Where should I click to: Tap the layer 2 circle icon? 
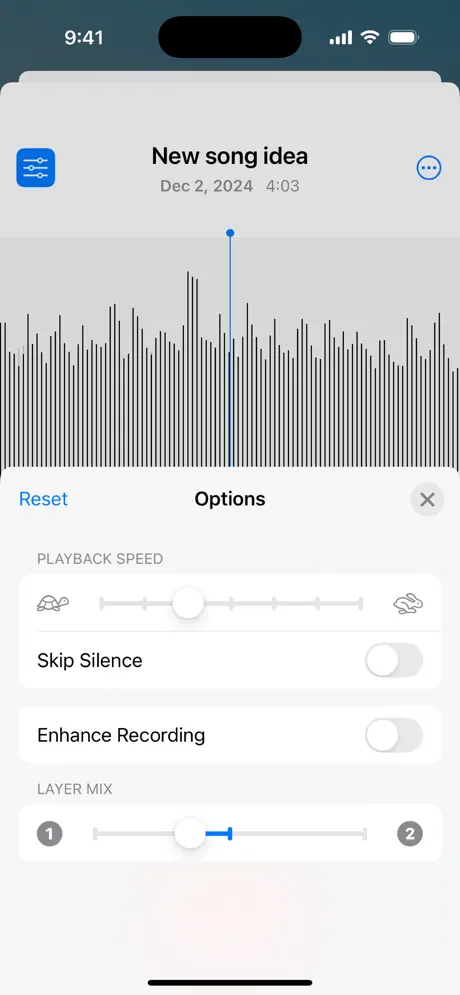coord(410,833)
